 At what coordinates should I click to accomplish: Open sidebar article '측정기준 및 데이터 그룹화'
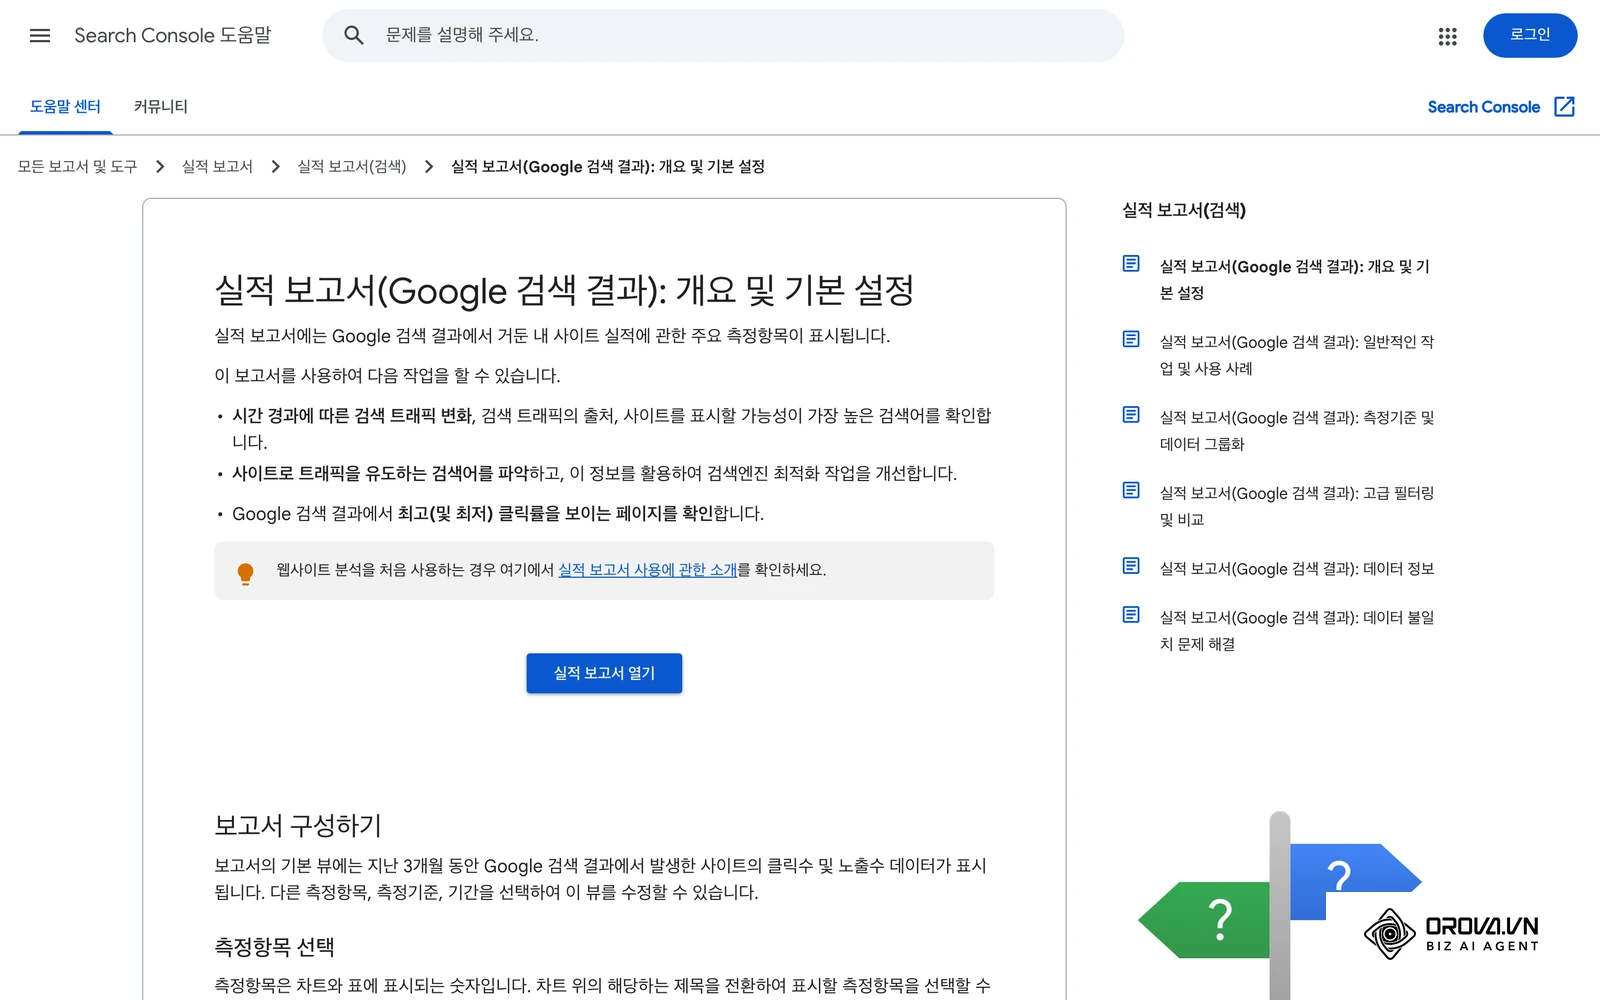(x=1297, y=431)
